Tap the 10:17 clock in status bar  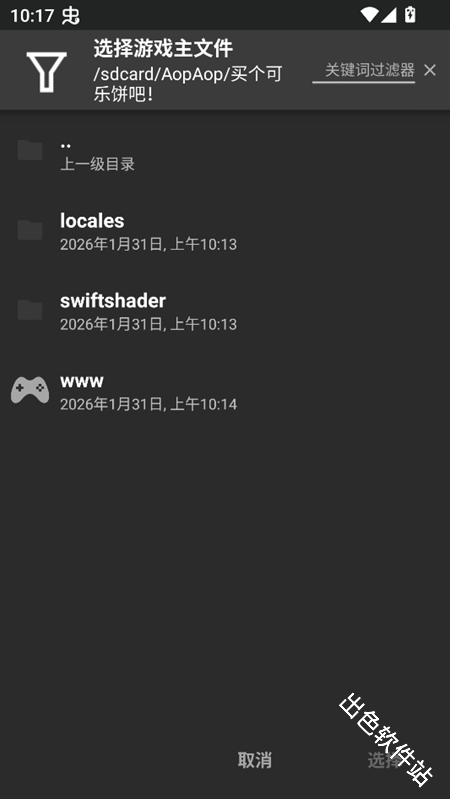click(32, 16)
